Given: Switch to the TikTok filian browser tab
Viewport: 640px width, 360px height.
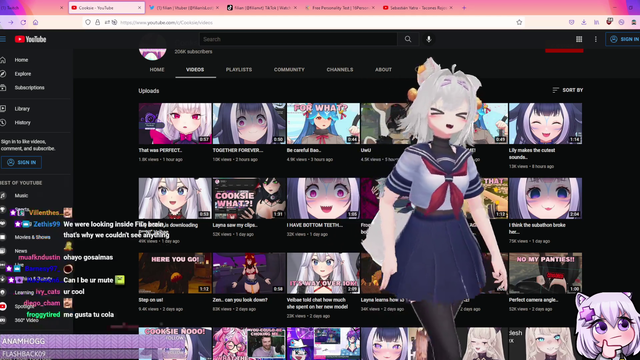Looking at the screenshot, I should (x=261, y=8).
